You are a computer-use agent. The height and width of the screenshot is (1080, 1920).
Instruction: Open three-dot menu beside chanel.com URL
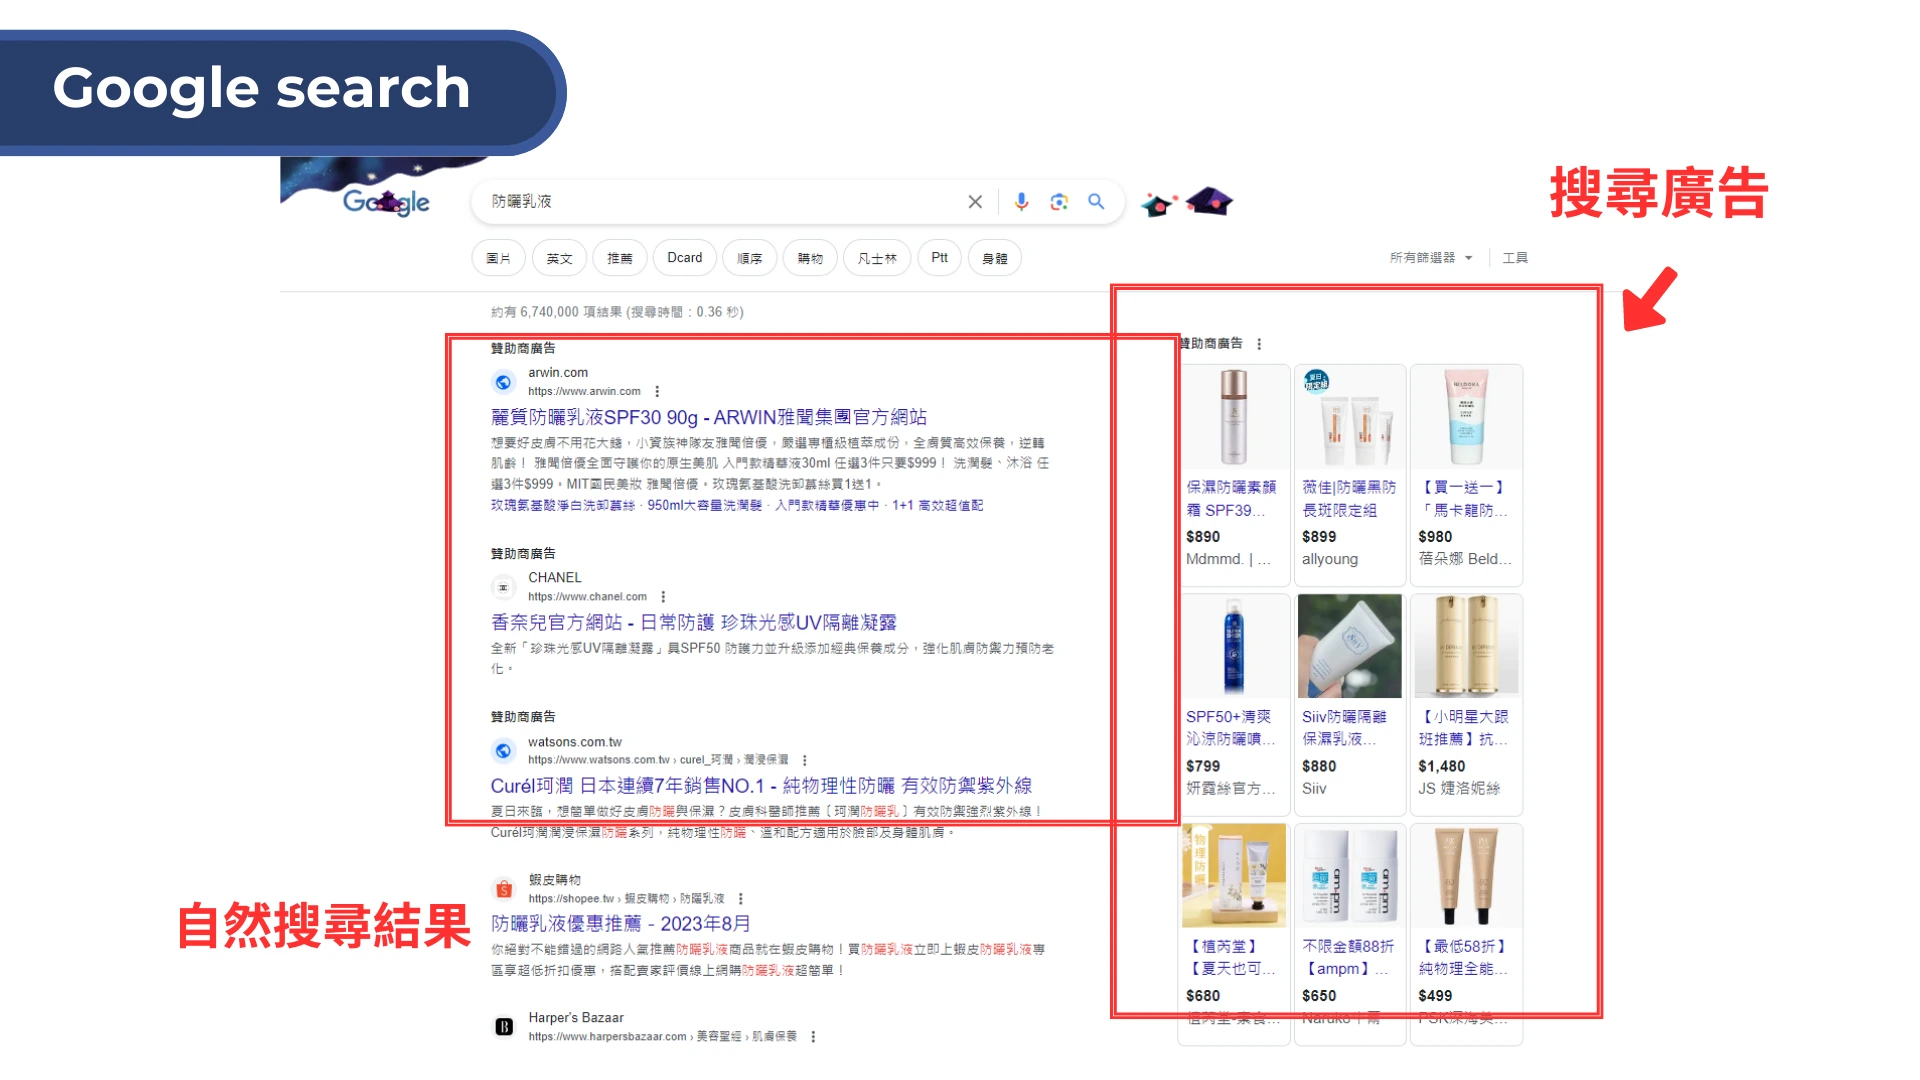[x=663, y=597]
